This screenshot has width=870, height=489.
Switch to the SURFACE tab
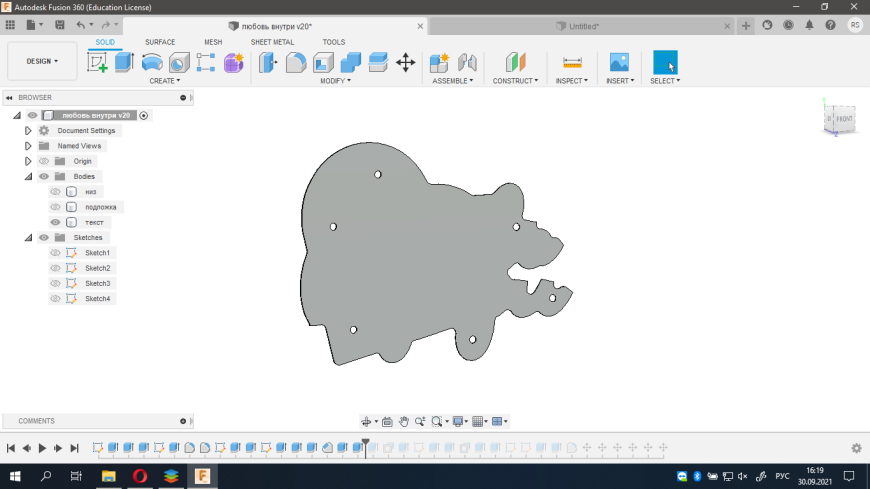pos(160,42)
